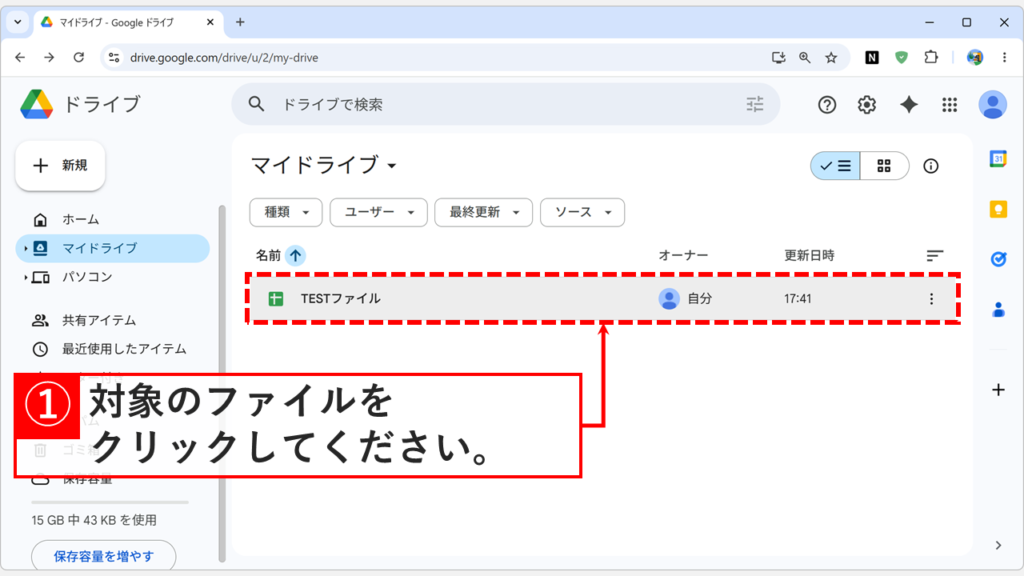Go back to previous page
Viewport: 1024px width, 576px height.
[x=20, y=57]
